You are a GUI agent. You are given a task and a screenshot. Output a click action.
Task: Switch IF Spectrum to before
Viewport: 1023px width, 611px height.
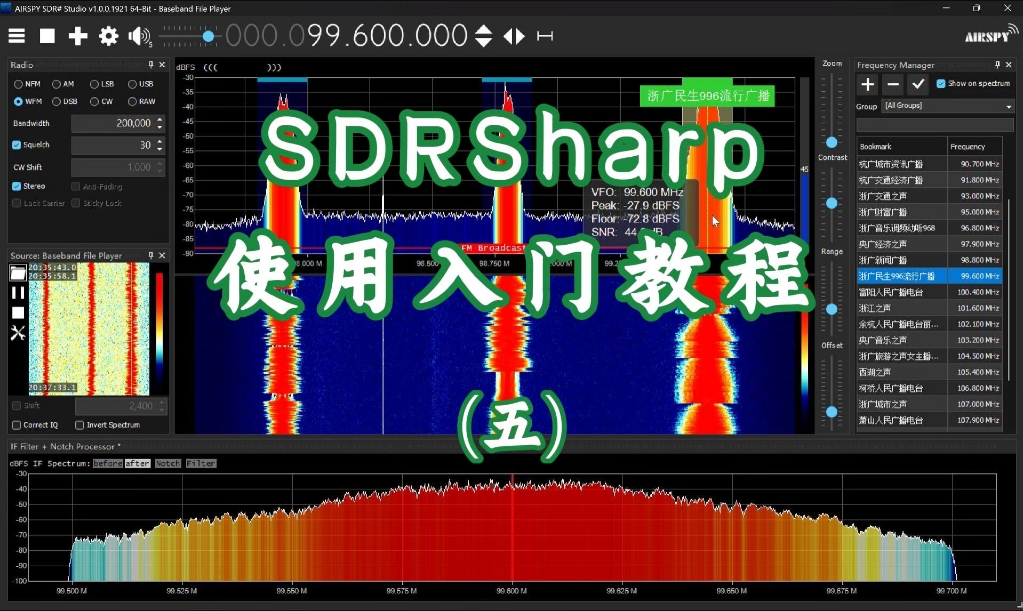point(108,464)
